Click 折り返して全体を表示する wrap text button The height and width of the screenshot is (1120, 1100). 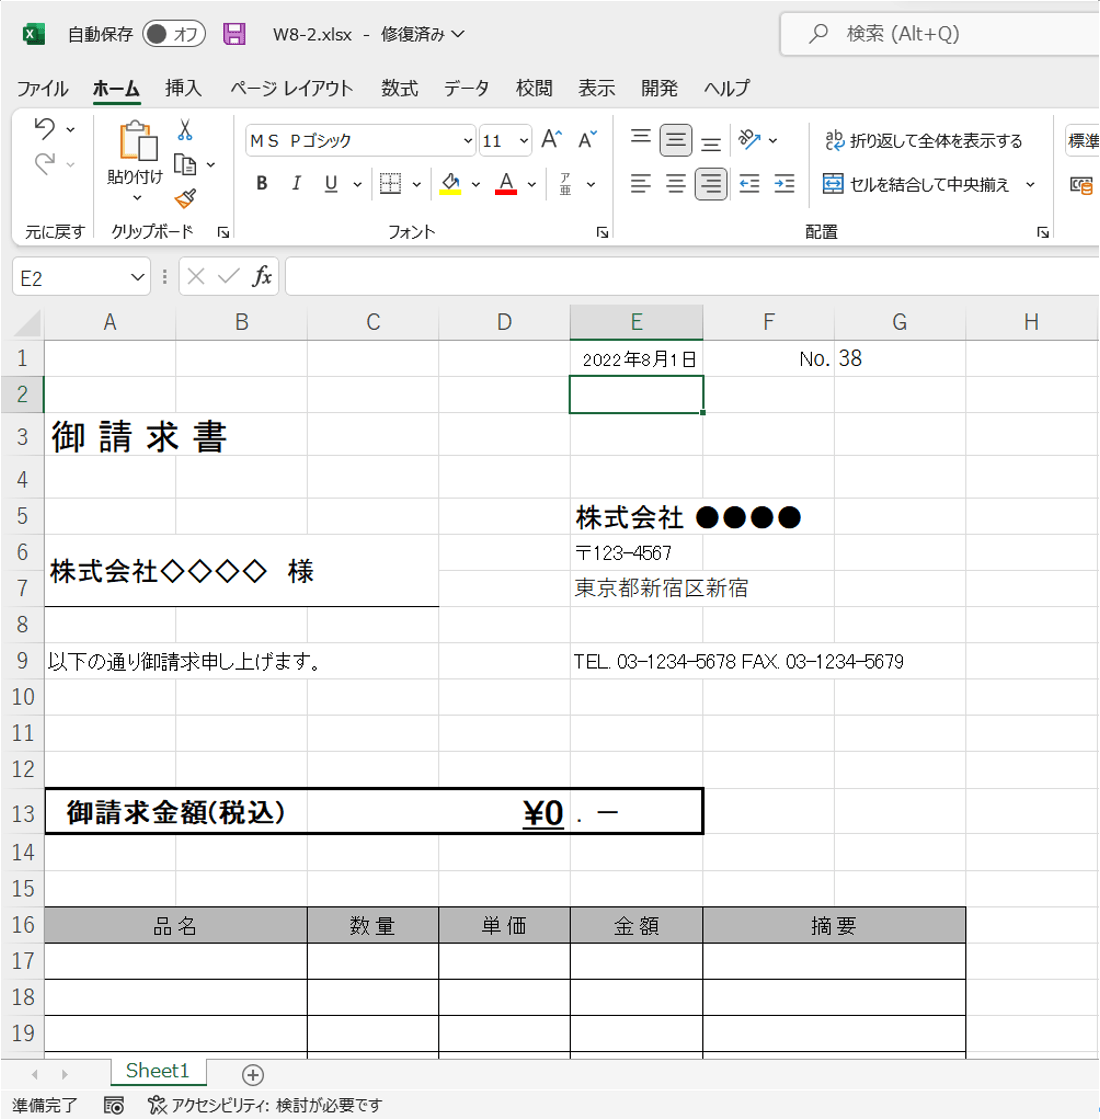922,141
